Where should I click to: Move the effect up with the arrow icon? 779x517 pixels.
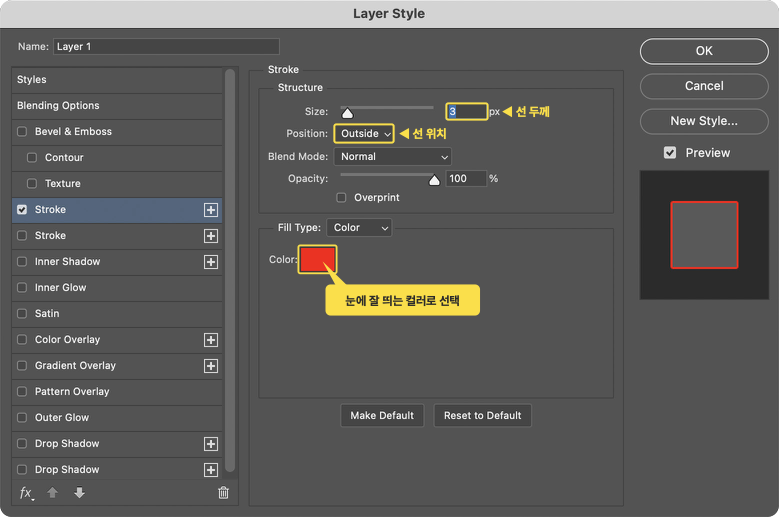[52, 492]
